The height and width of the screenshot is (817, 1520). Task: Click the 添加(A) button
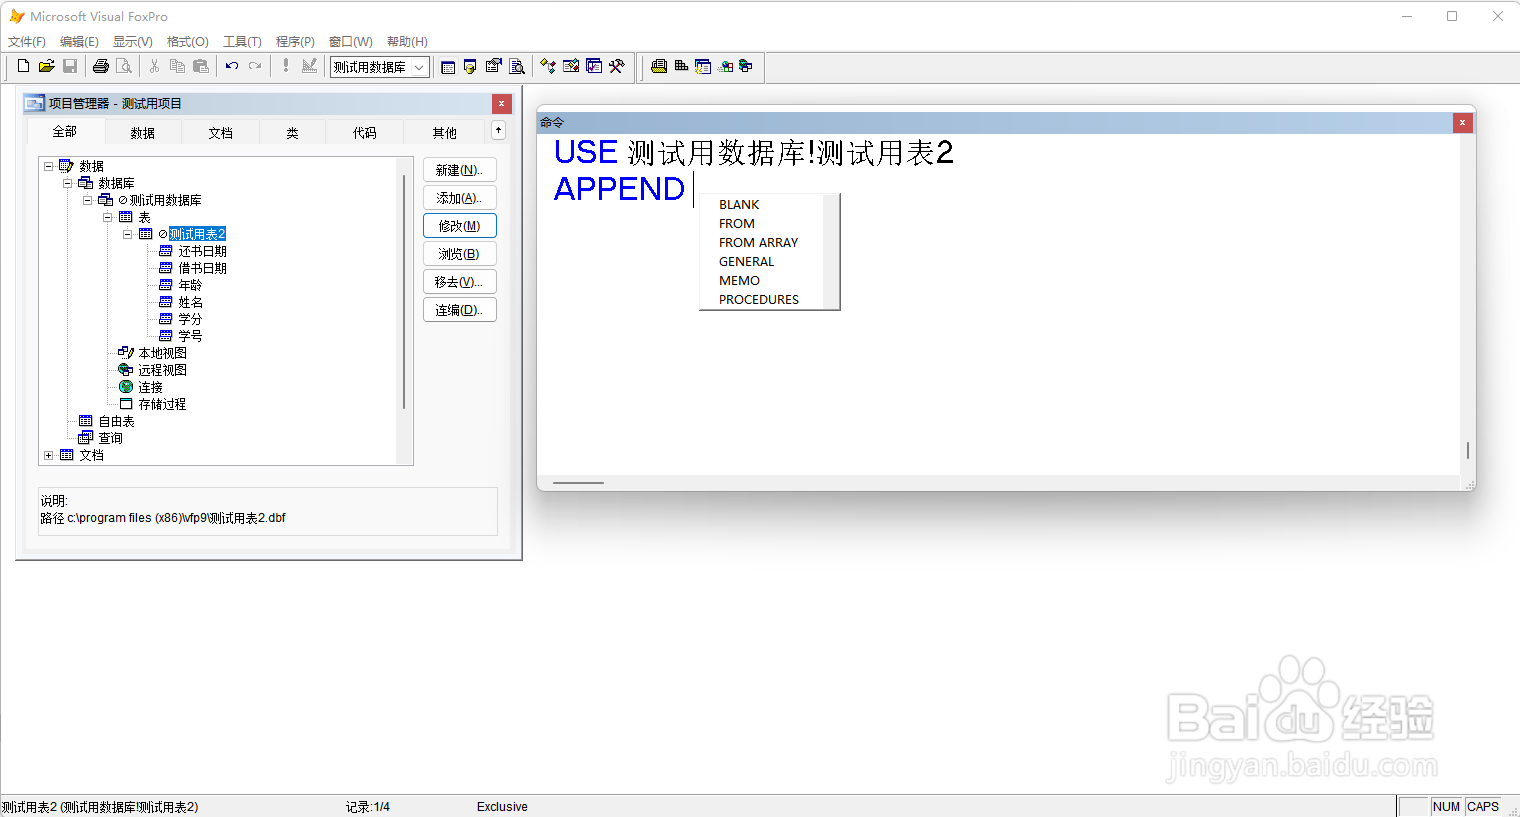pyautogui.click(x=460, y=198)
